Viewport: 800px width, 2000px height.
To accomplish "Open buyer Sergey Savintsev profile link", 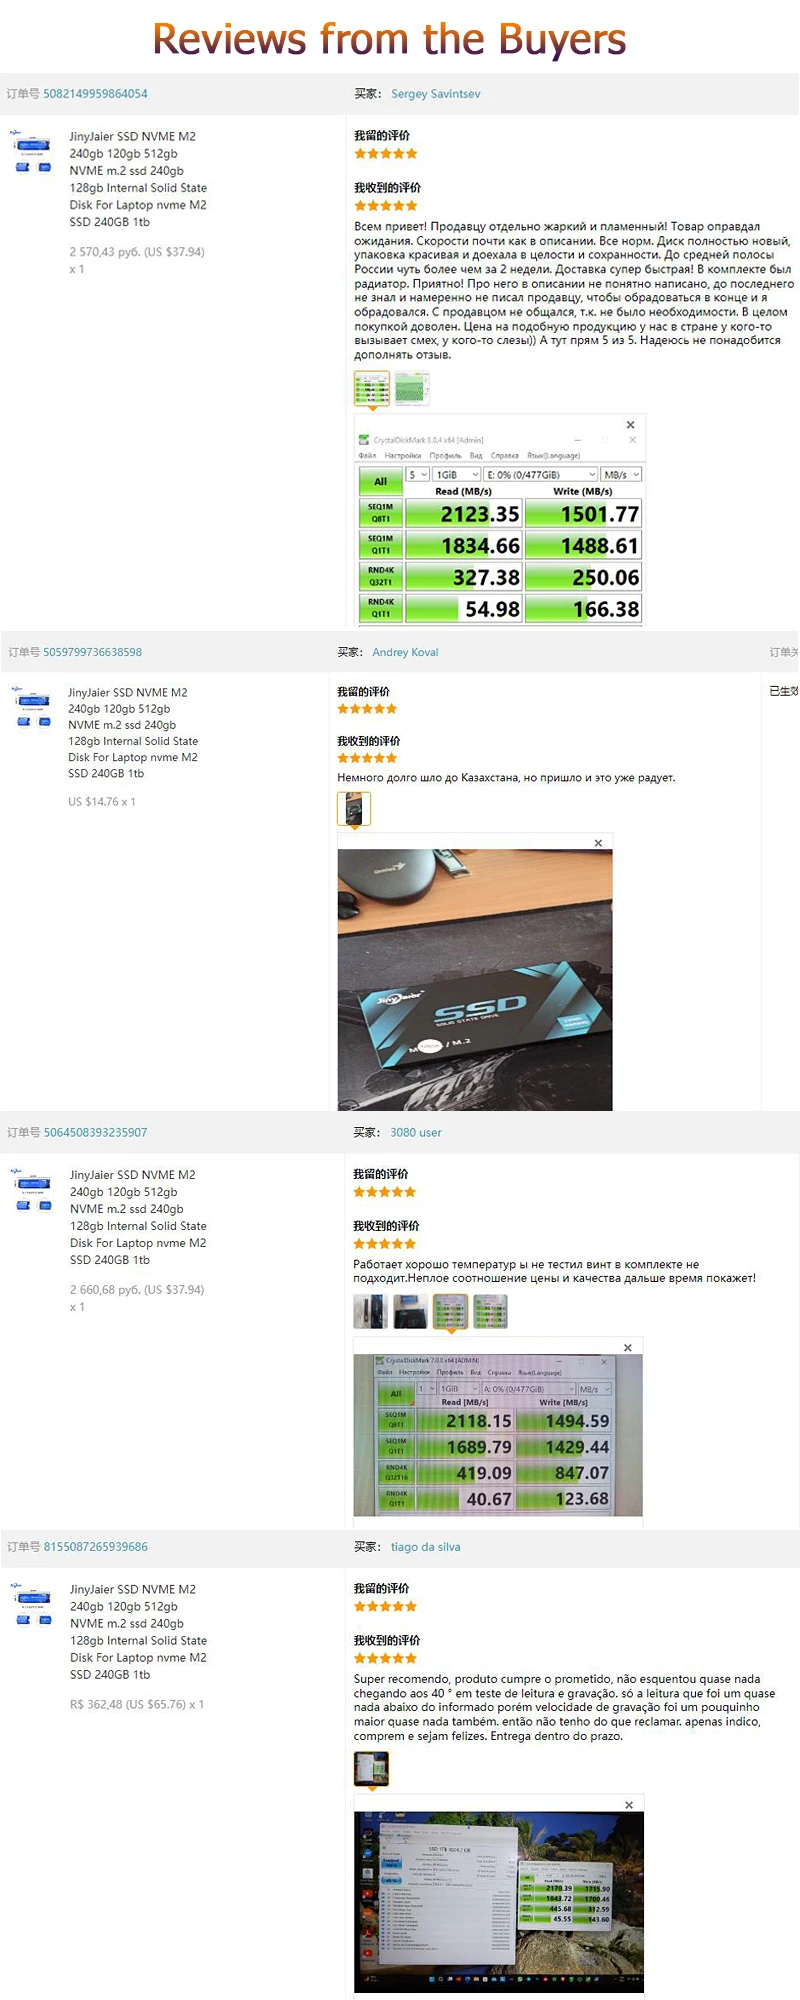I will pos(435,94).
